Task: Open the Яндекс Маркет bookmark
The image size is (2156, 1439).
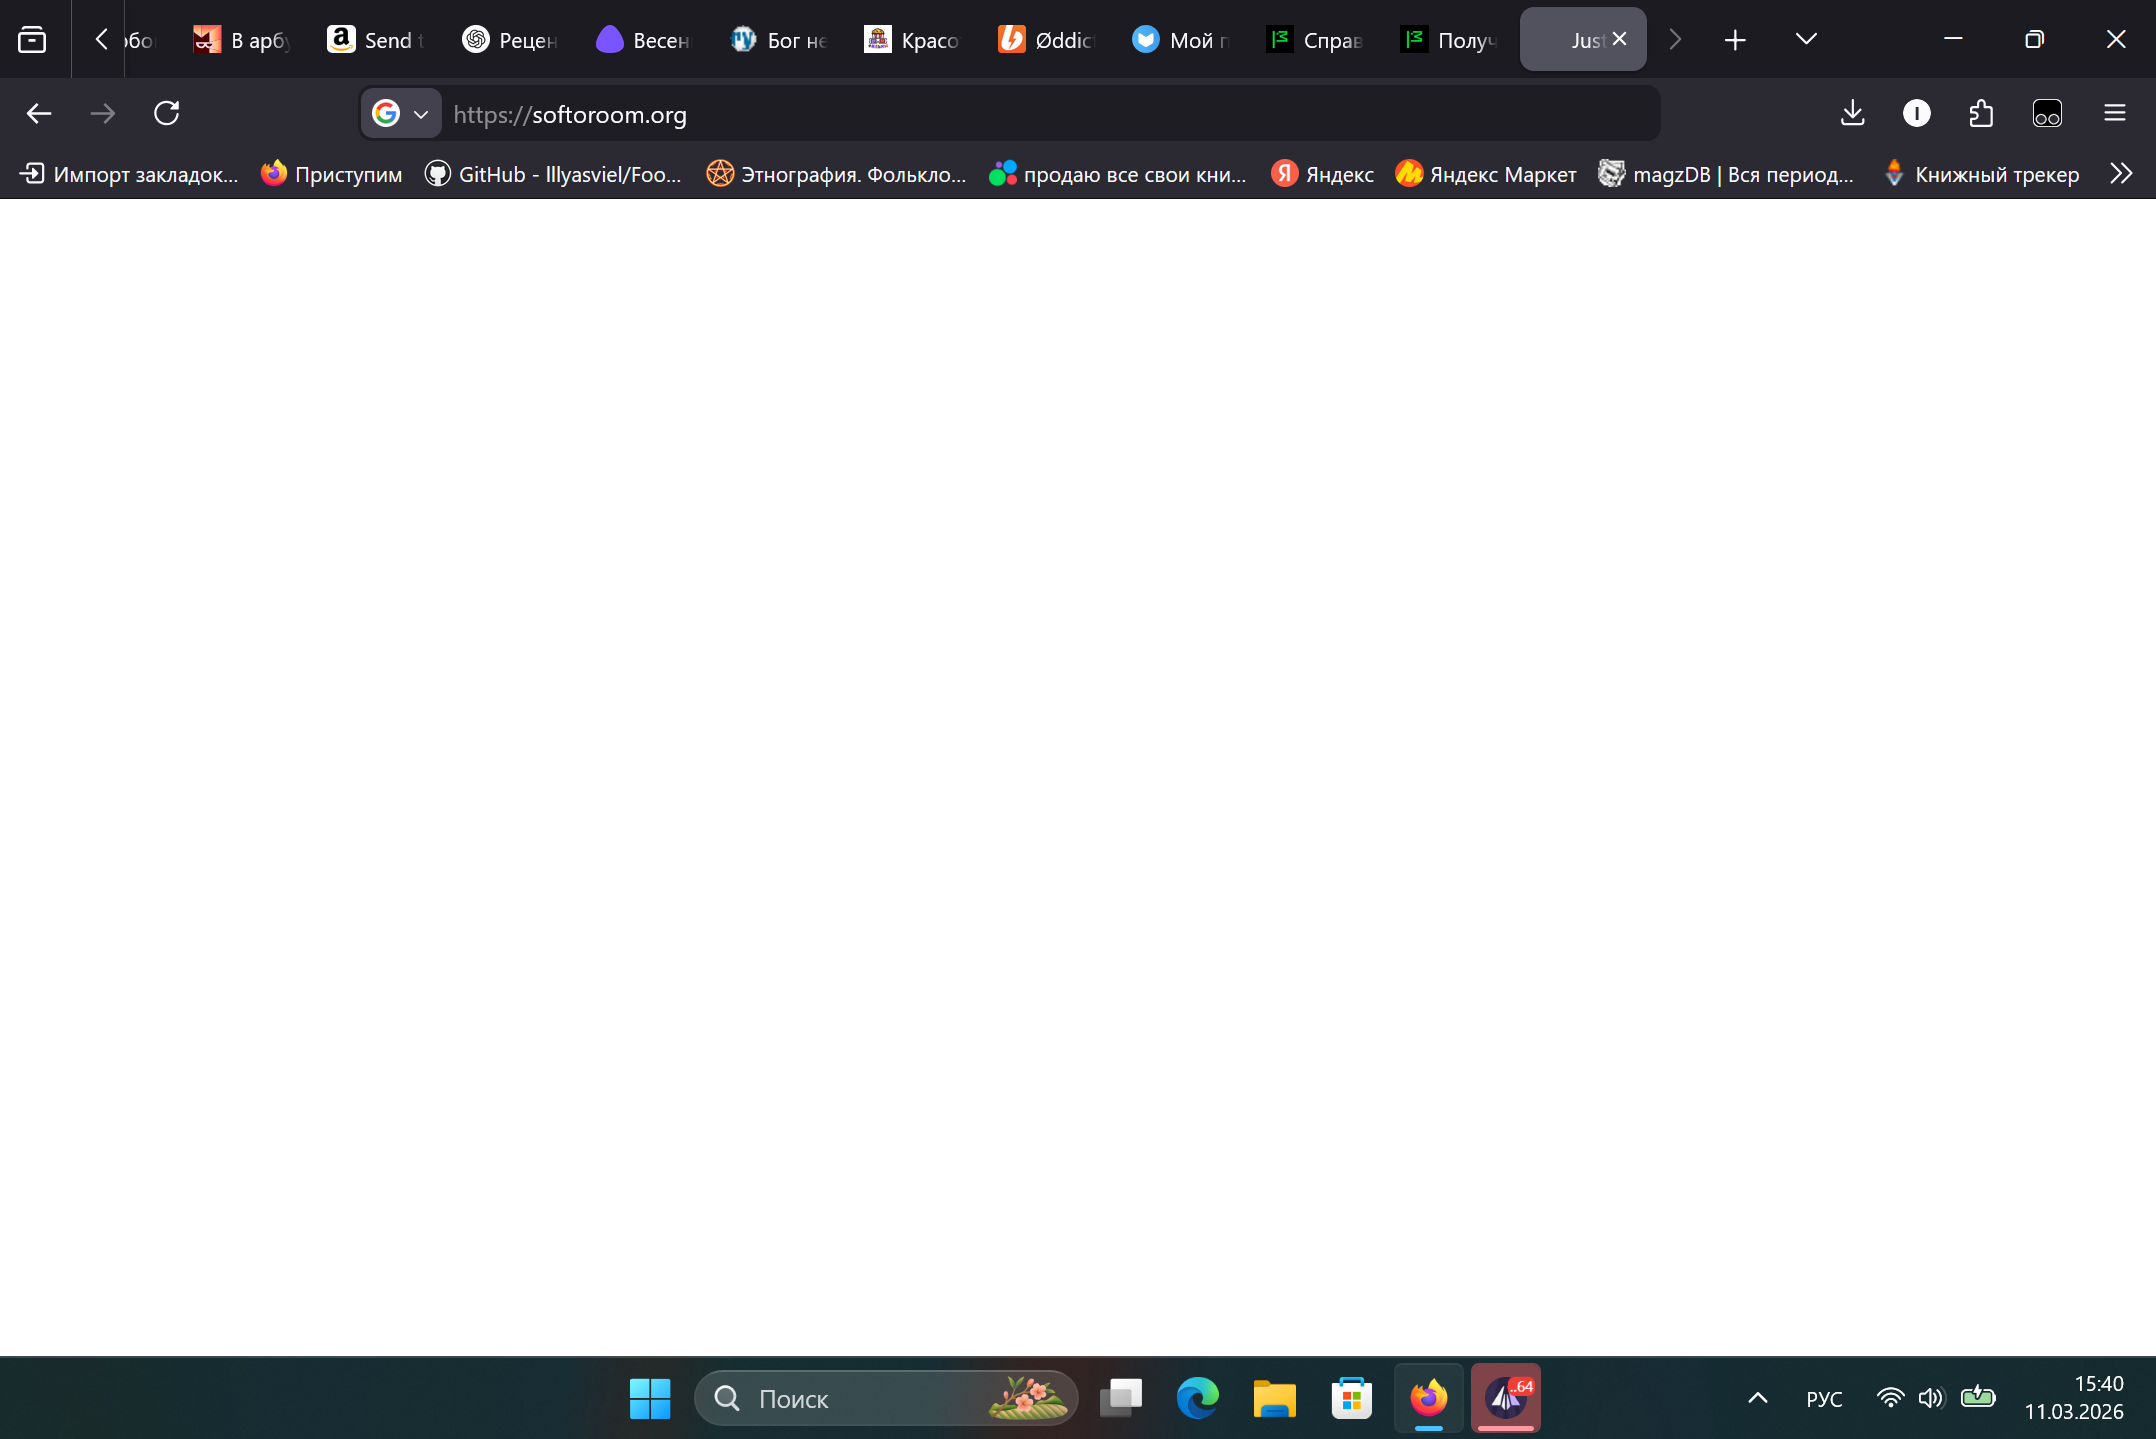Action: (x=1486, y=174)
